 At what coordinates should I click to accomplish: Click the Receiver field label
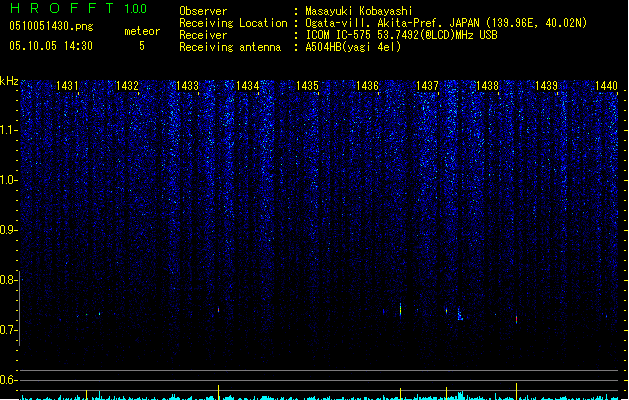tap(203, 35)
